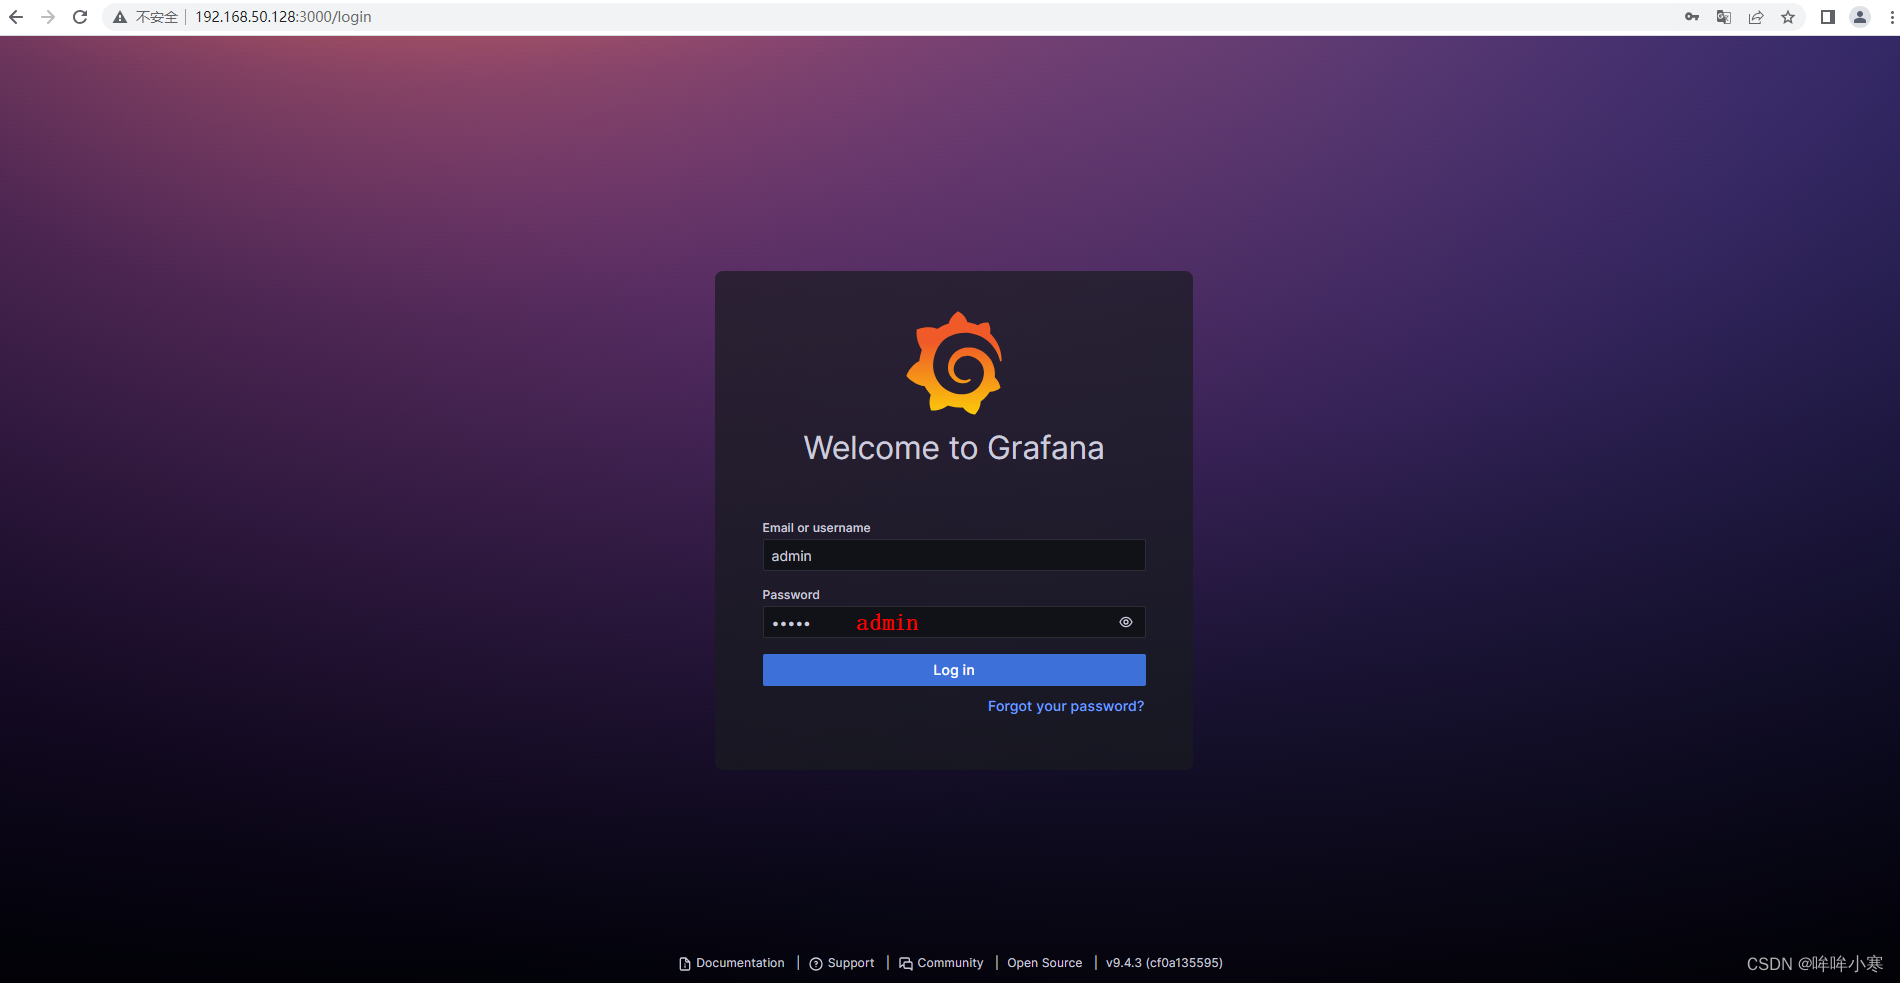This screenshot has width=1900, height=983.
Task: Click Forgot your password link
Action: 1065,706
